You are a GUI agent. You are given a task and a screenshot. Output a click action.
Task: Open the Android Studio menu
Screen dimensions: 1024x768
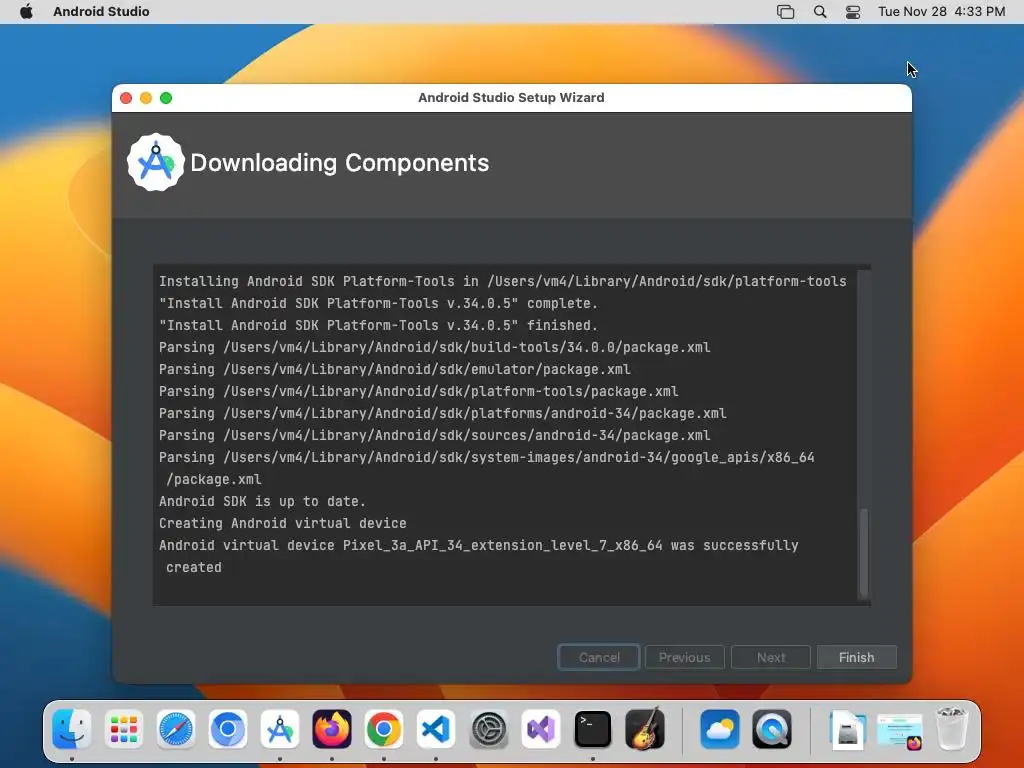click(x=101, y=12)
